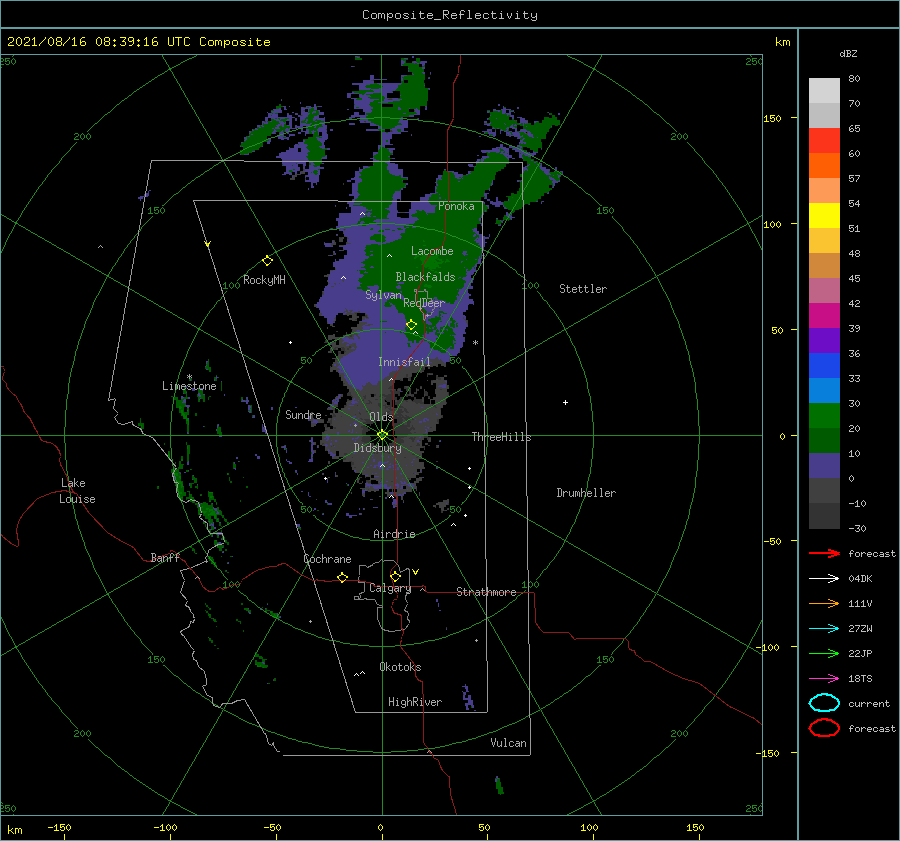Select the yellow diamond marker below RedDeer
Viewport: 900px width, 841px height.
pos(412,325)
